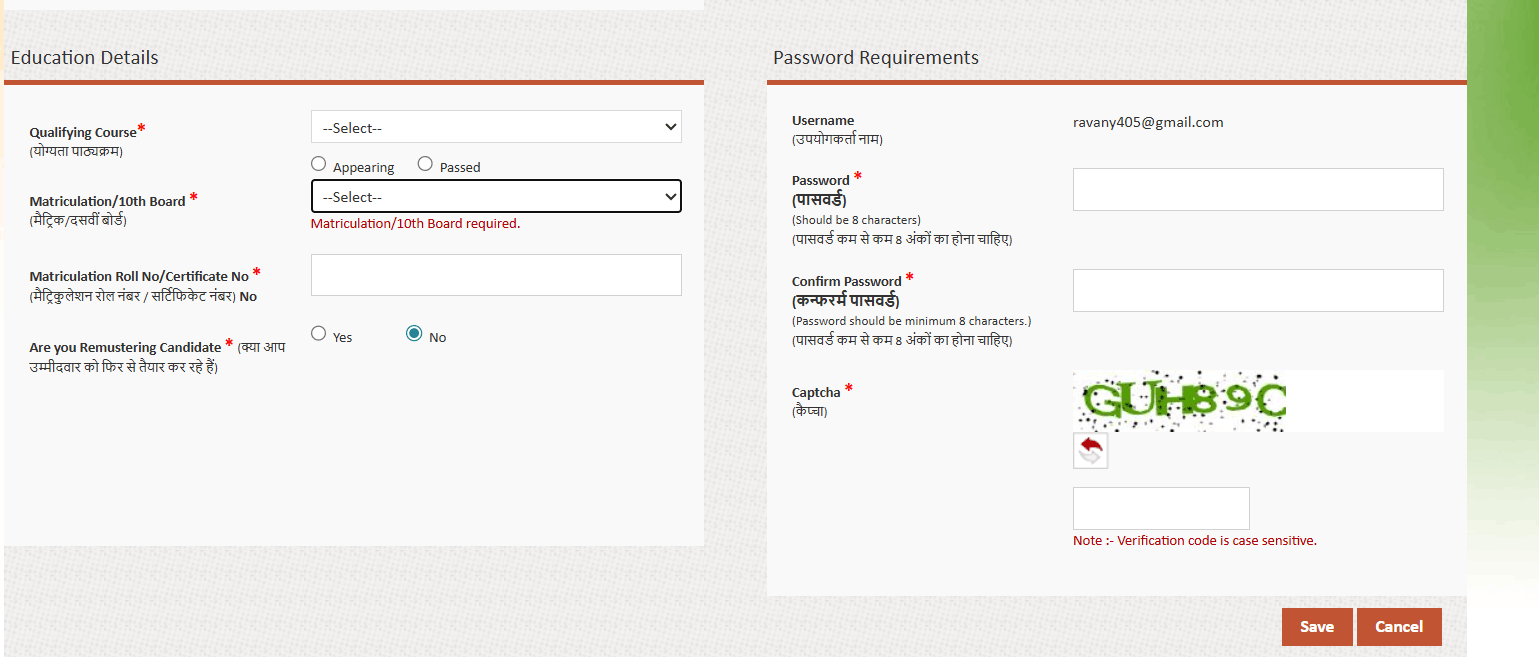The height and width of the screenshot is (657, 1539).
Task: Focus the Matriculation Roll No input field
Action: [496, 275]
